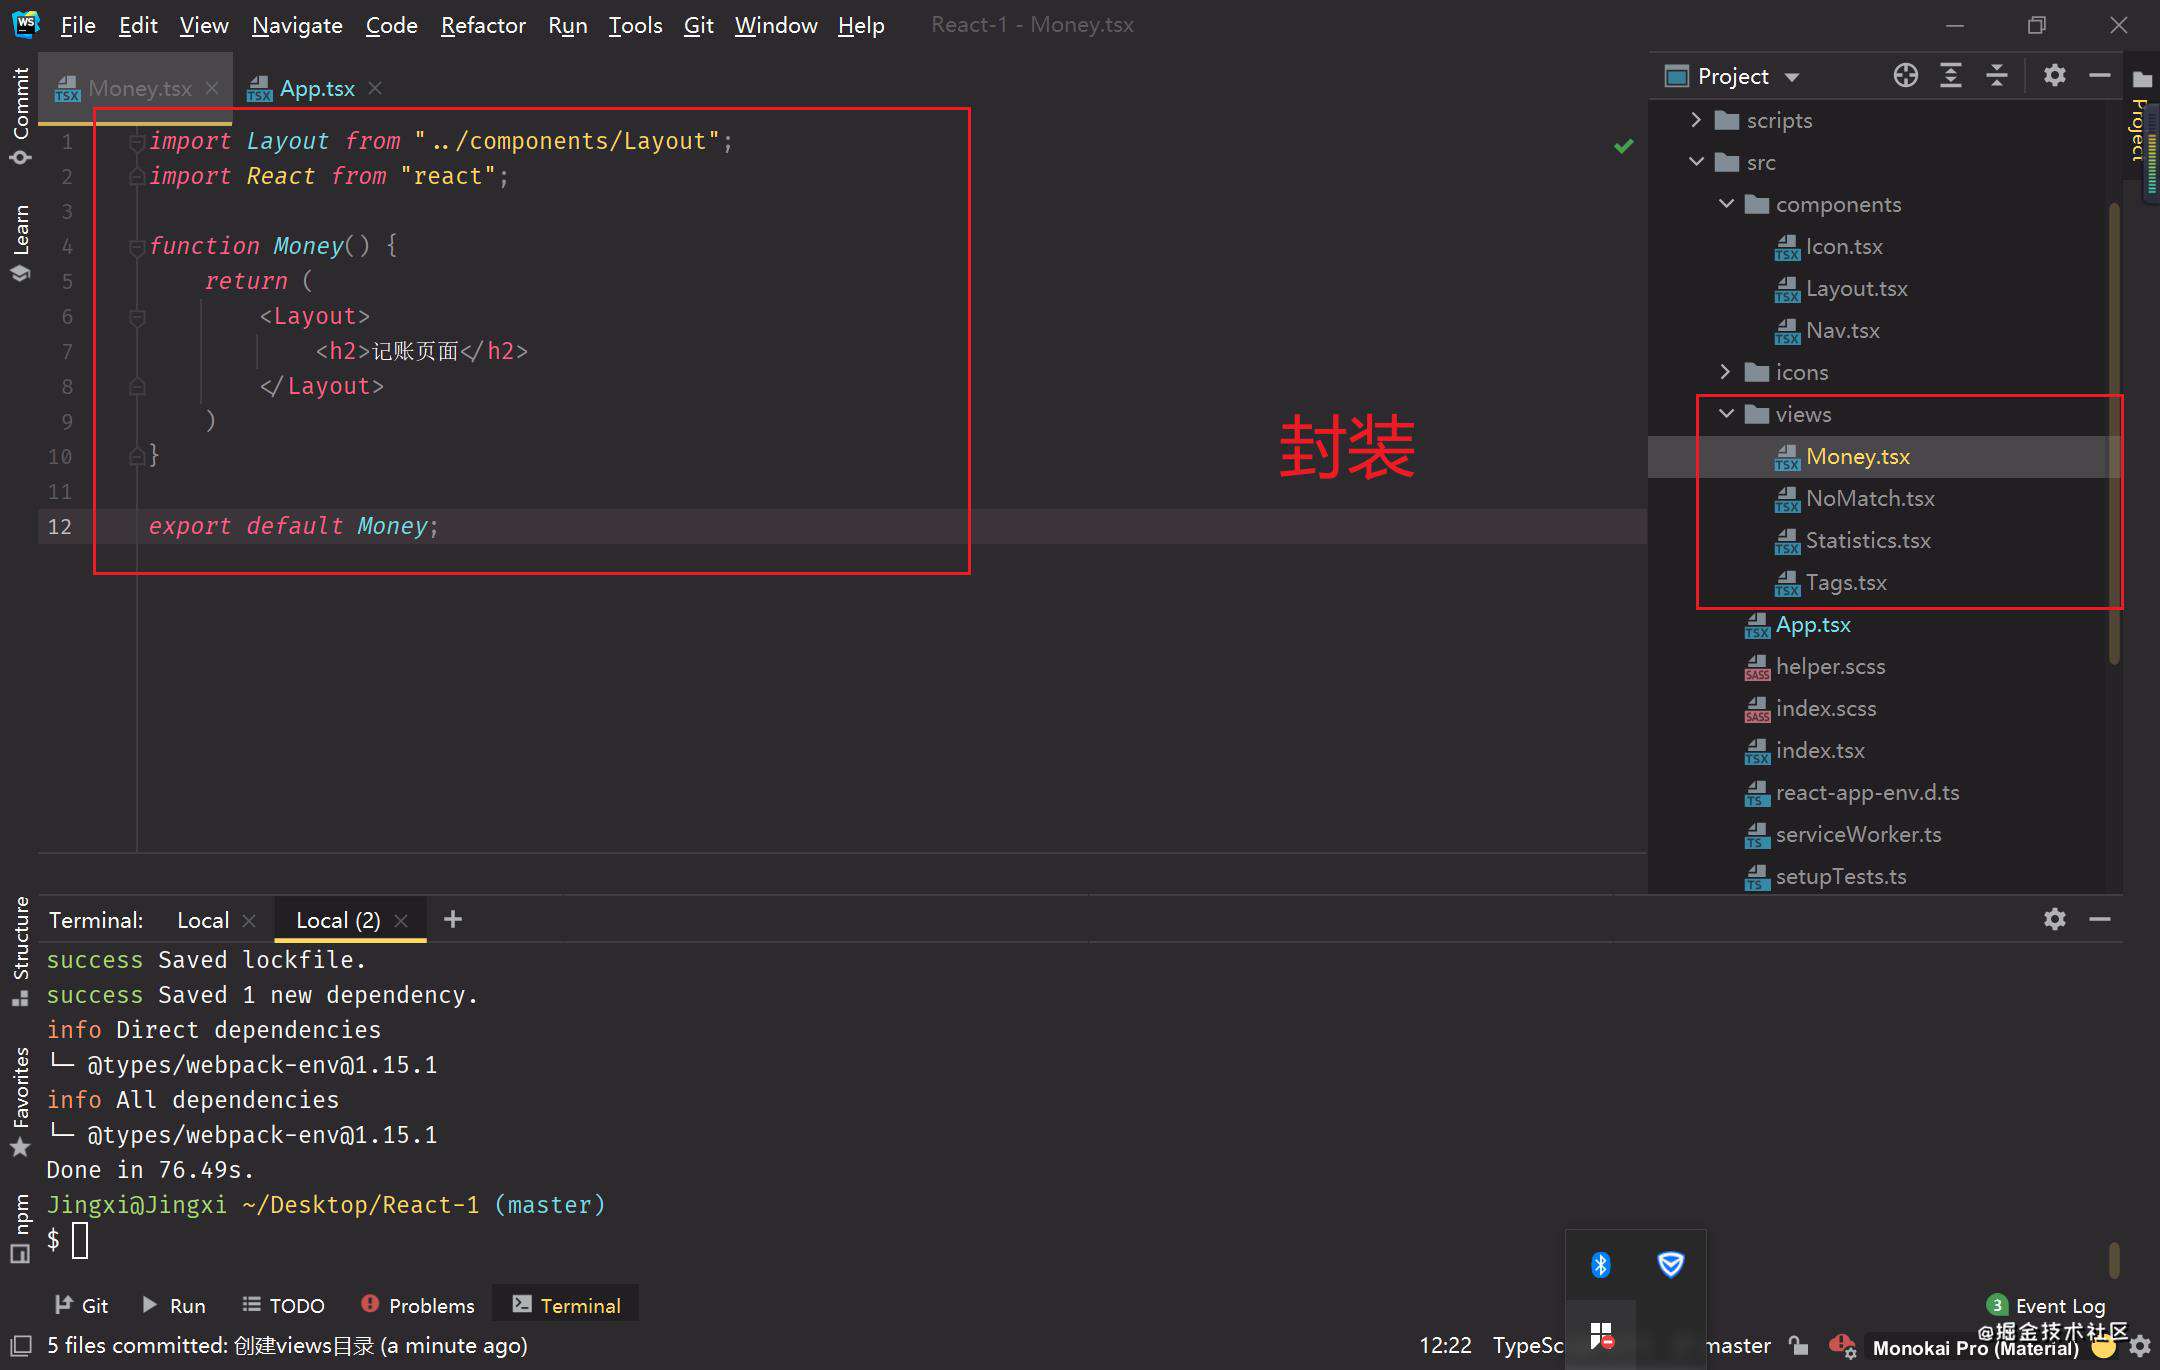Viewport: 2160px width, 1370px height.
Task: Select Layout.tsx in the project tree
Action: (1856, 288)
